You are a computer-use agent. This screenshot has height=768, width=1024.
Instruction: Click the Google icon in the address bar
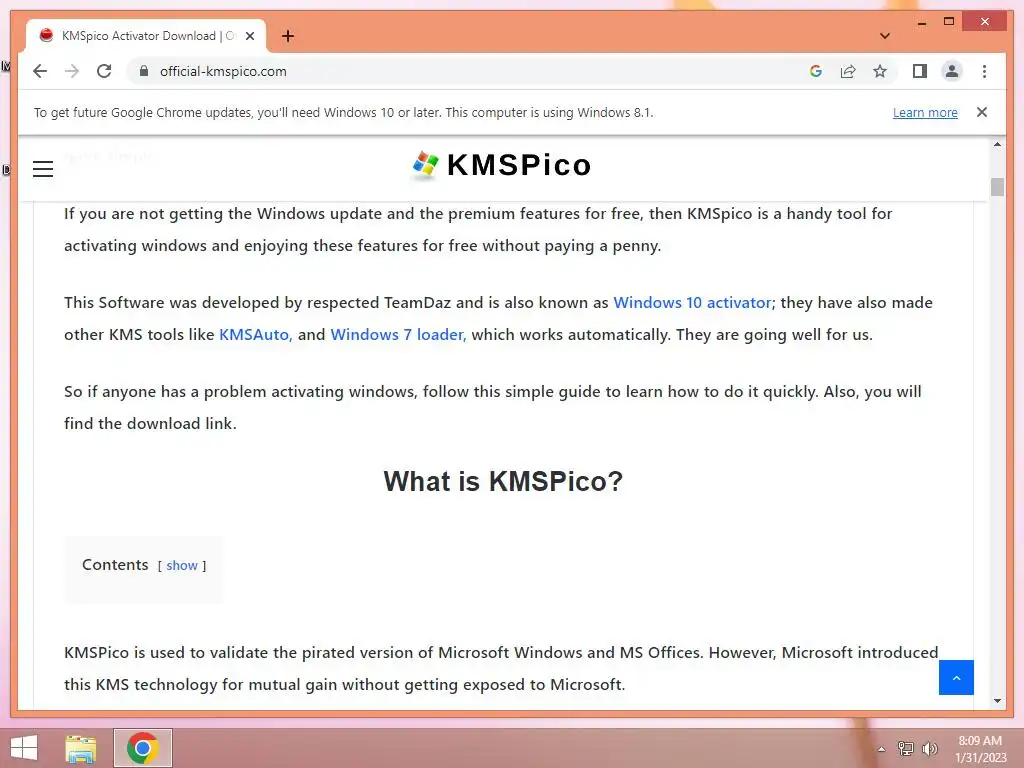[x=816, y=71]
